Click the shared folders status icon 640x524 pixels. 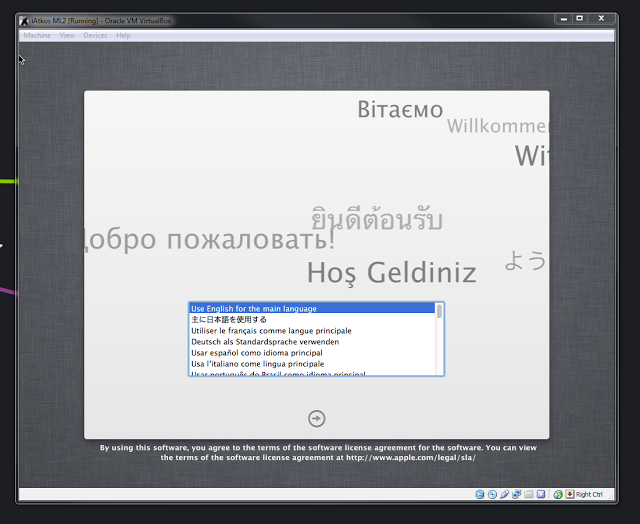pos(529,494)
